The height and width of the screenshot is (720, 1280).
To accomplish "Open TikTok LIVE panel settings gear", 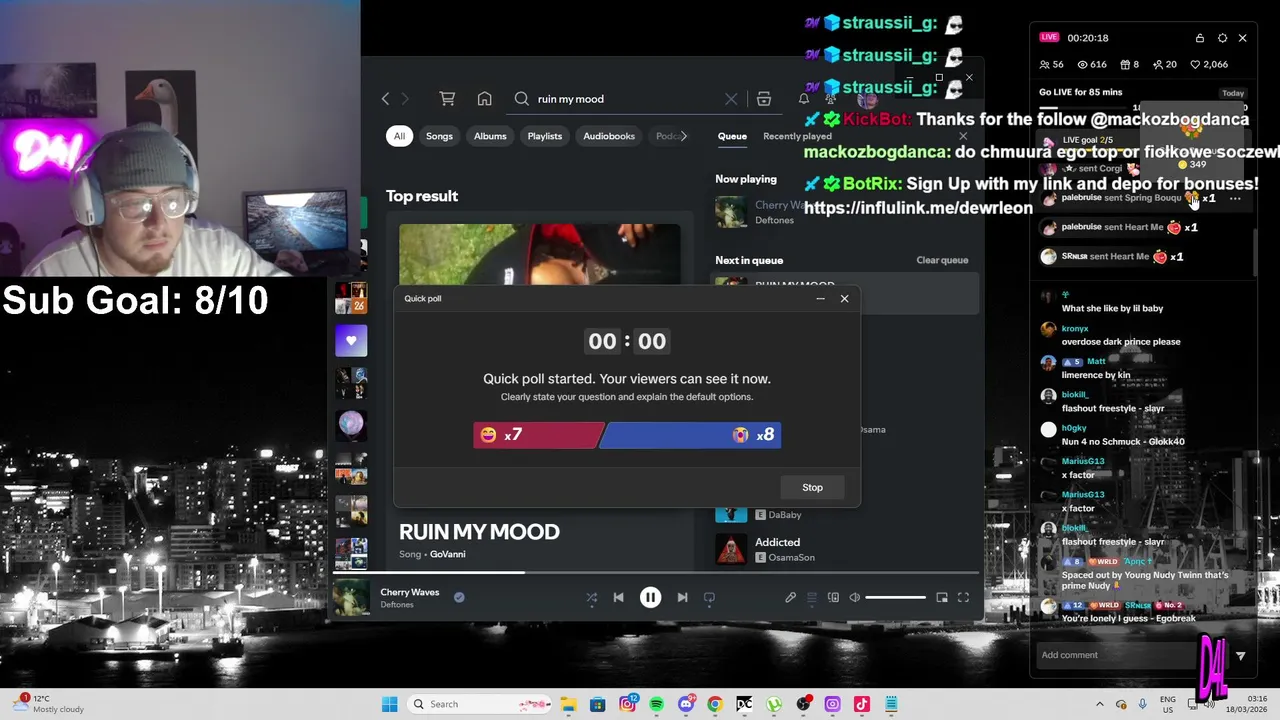I will 1222,38.
